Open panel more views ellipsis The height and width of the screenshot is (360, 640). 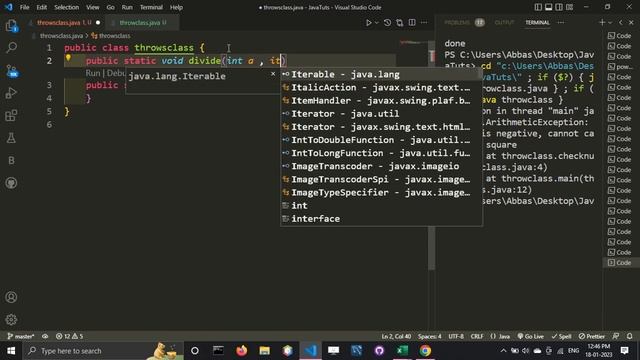coord(561,23)
